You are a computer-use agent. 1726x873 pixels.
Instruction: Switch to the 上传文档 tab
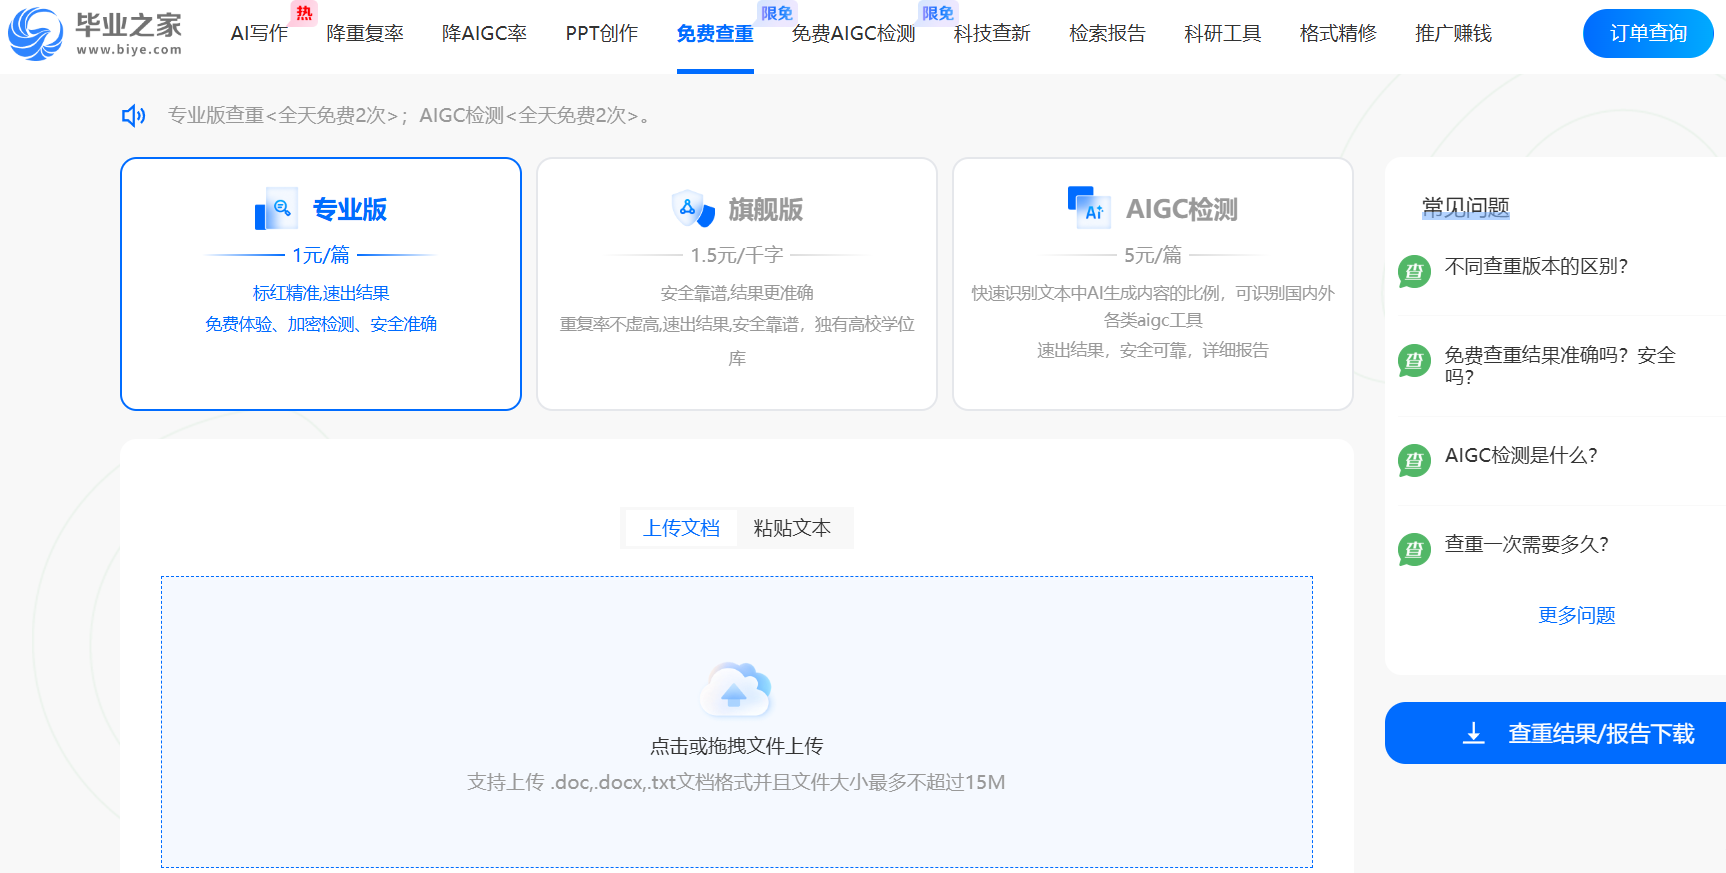(681, 528)
